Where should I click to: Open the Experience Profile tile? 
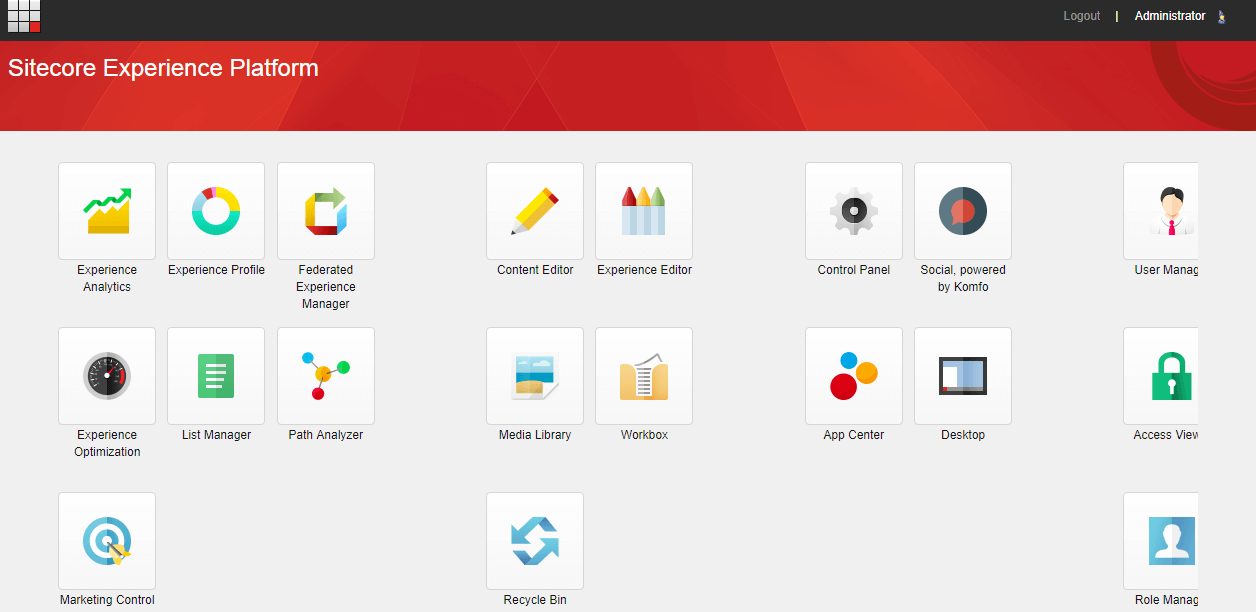[x=216, y=211]
